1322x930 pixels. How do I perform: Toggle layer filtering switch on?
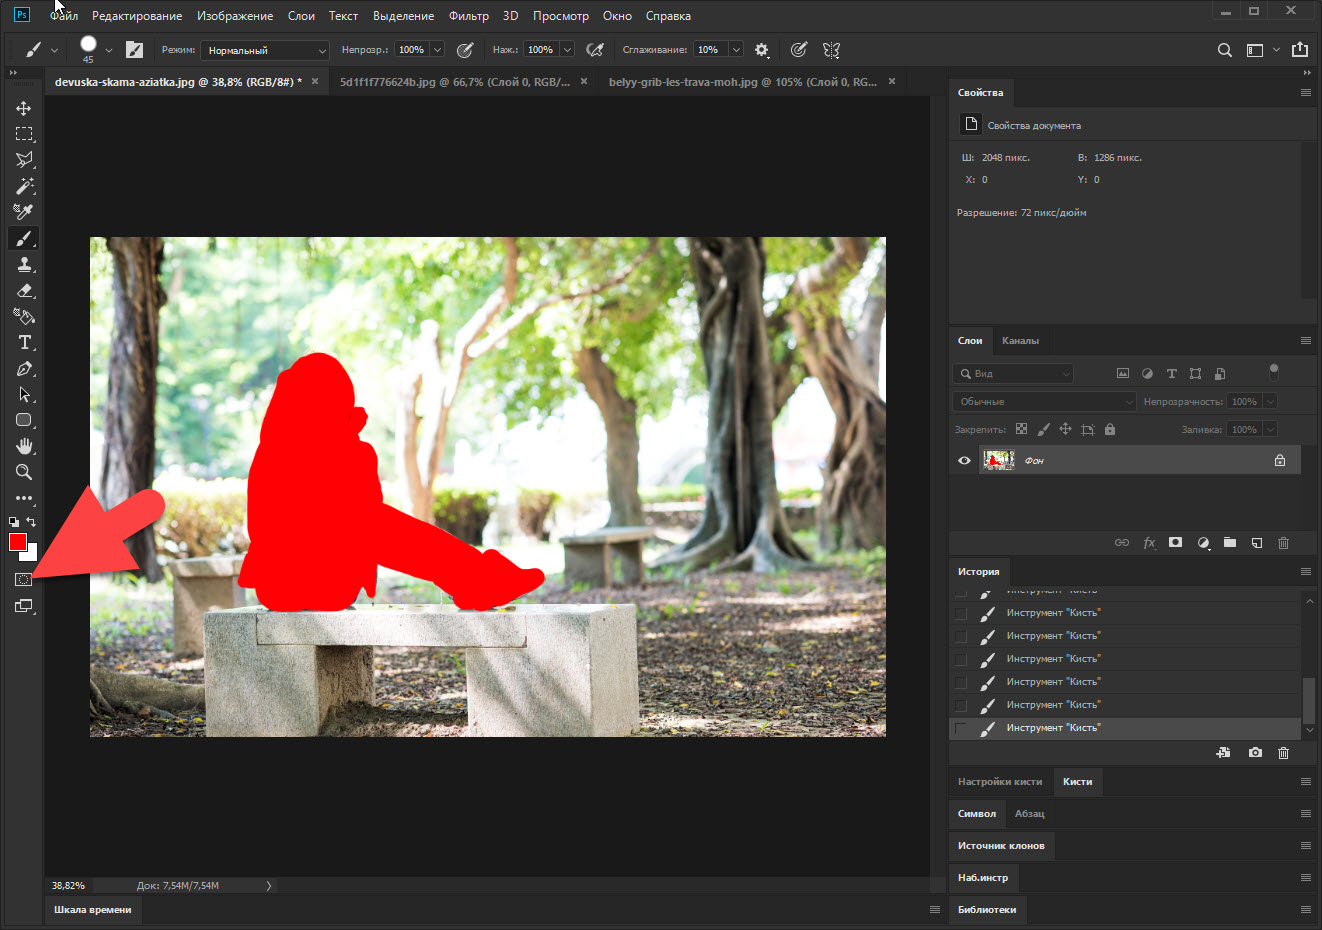pyautogui.click(x=1274, y=372)
